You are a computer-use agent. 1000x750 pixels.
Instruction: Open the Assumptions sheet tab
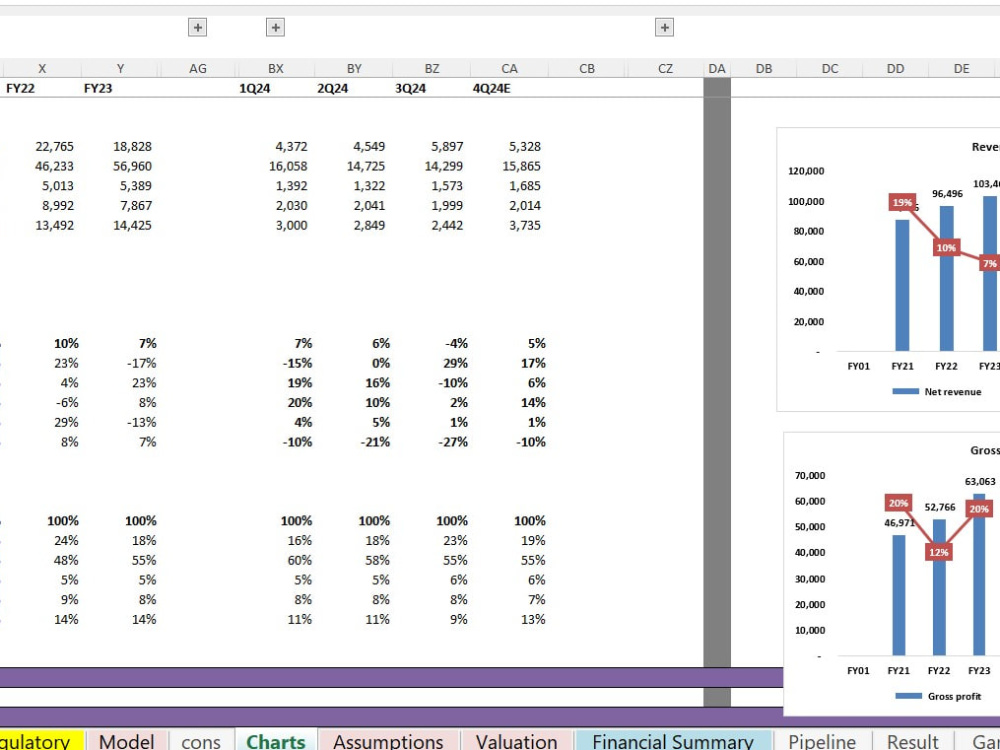pos(388,740)
